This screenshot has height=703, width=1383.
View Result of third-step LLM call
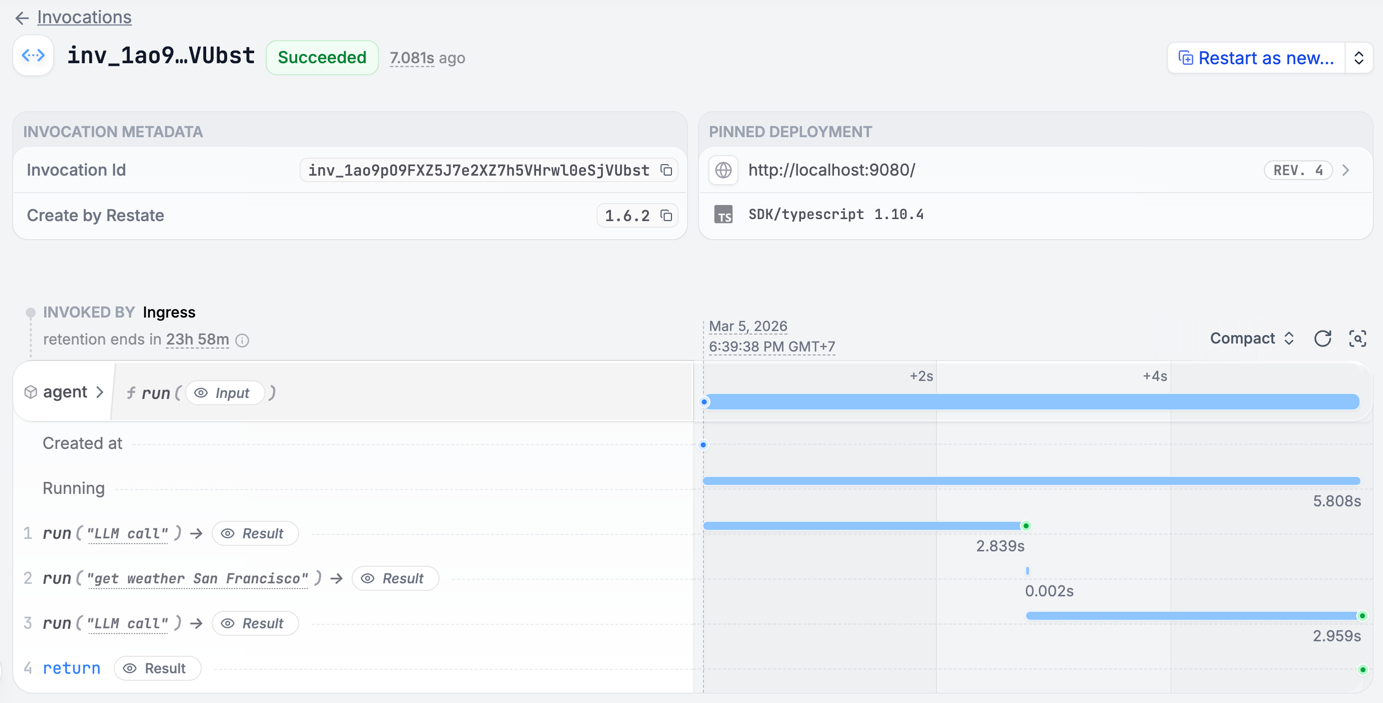tap(254, 624)
